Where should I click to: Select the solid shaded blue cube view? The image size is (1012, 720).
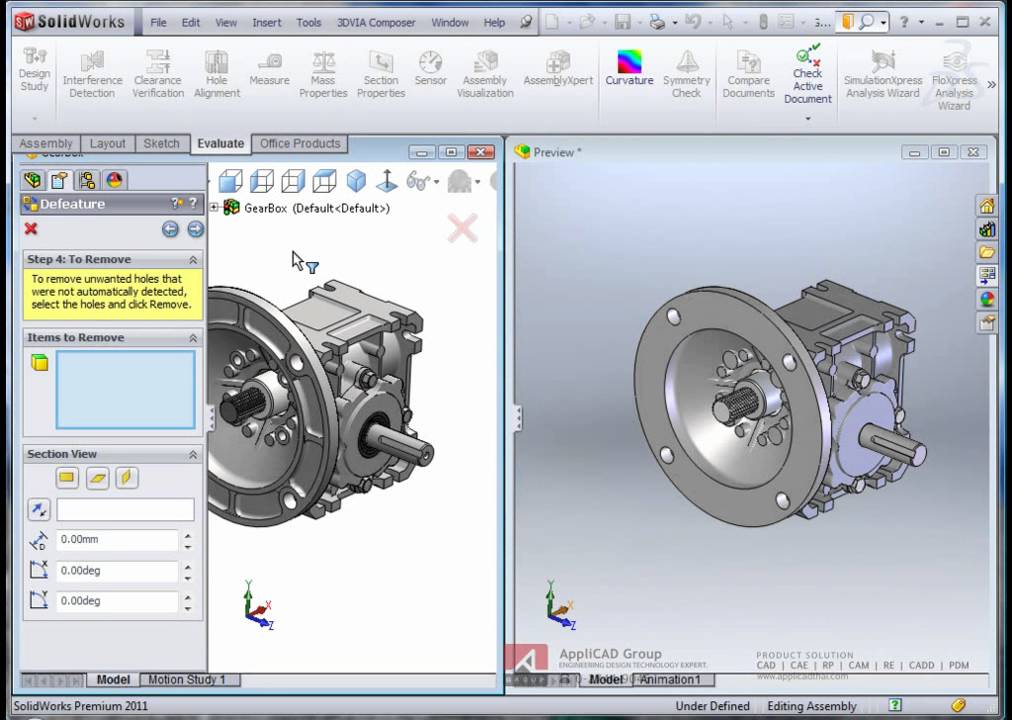pos(356,181)
